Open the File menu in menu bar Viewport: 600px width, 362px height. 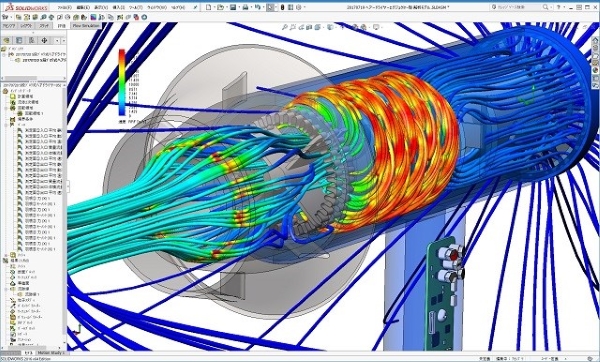tap(64, 7)
